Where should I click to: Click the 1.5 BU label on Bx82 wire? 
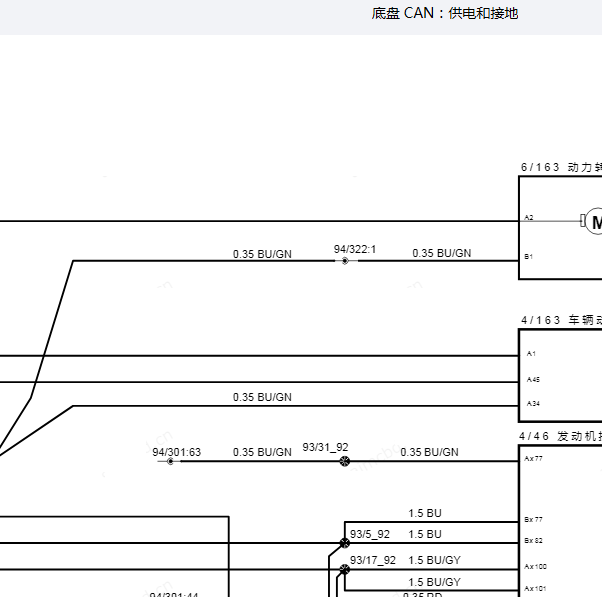point(425,534)
